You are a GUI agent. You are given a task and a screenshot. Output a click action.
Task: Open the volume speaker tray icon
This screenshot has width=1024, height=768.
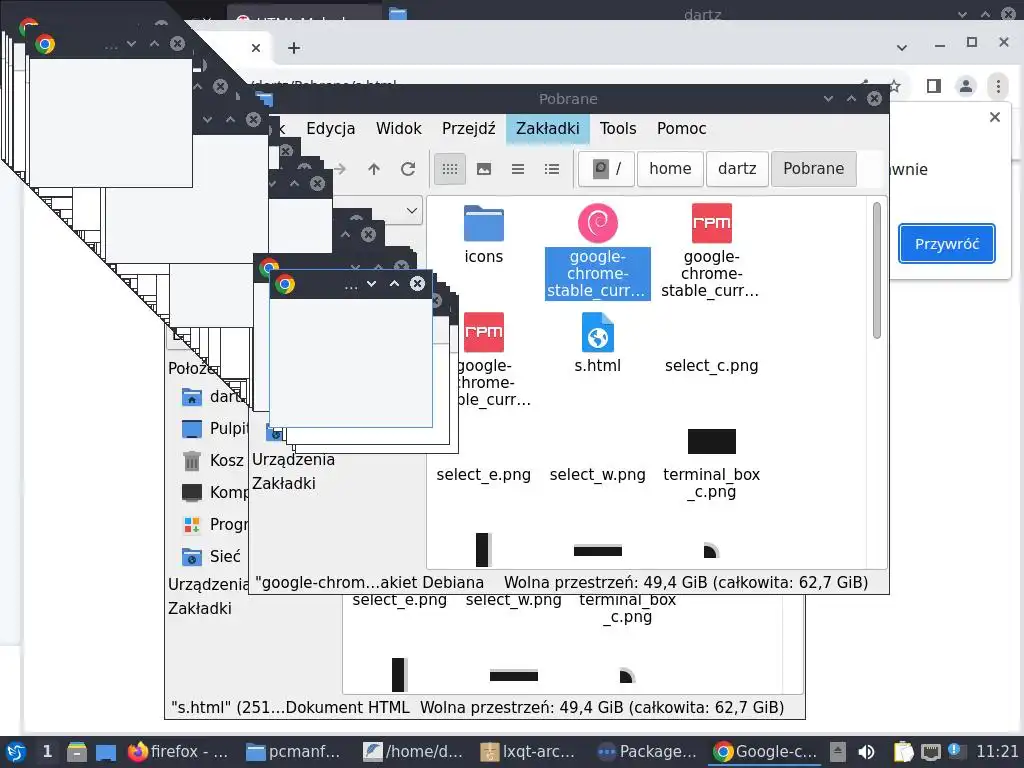[866, 752]
